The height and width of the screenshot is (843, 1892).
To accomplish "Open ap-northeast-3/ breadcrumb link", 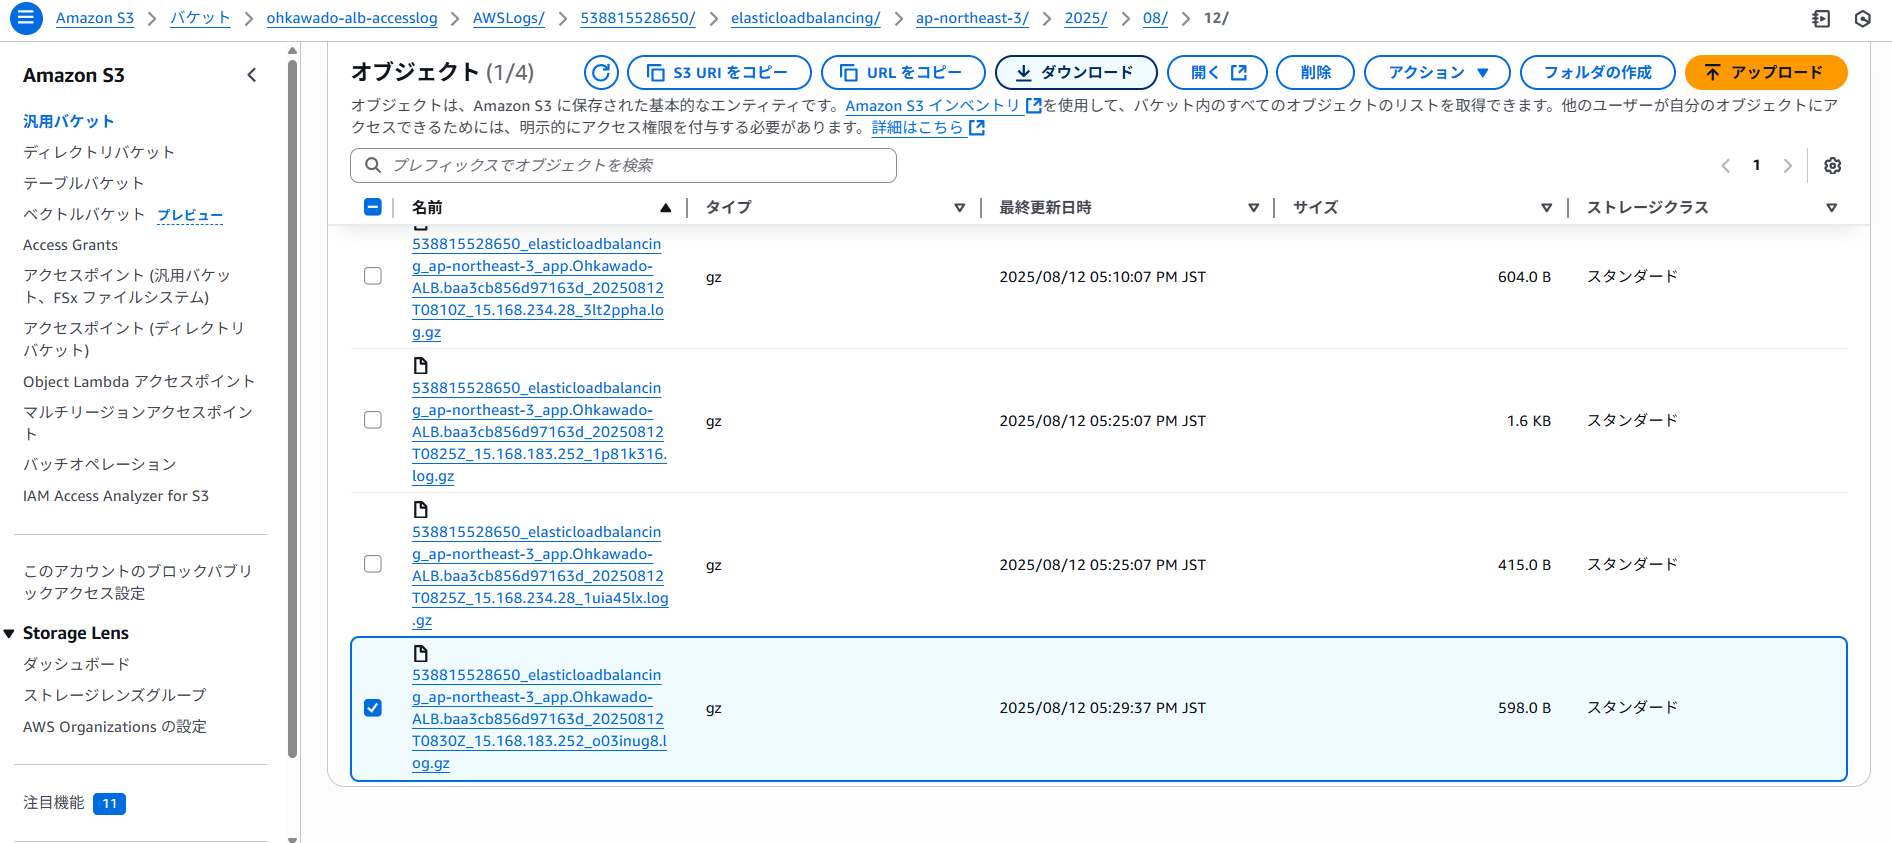I will tap(972, 18).
